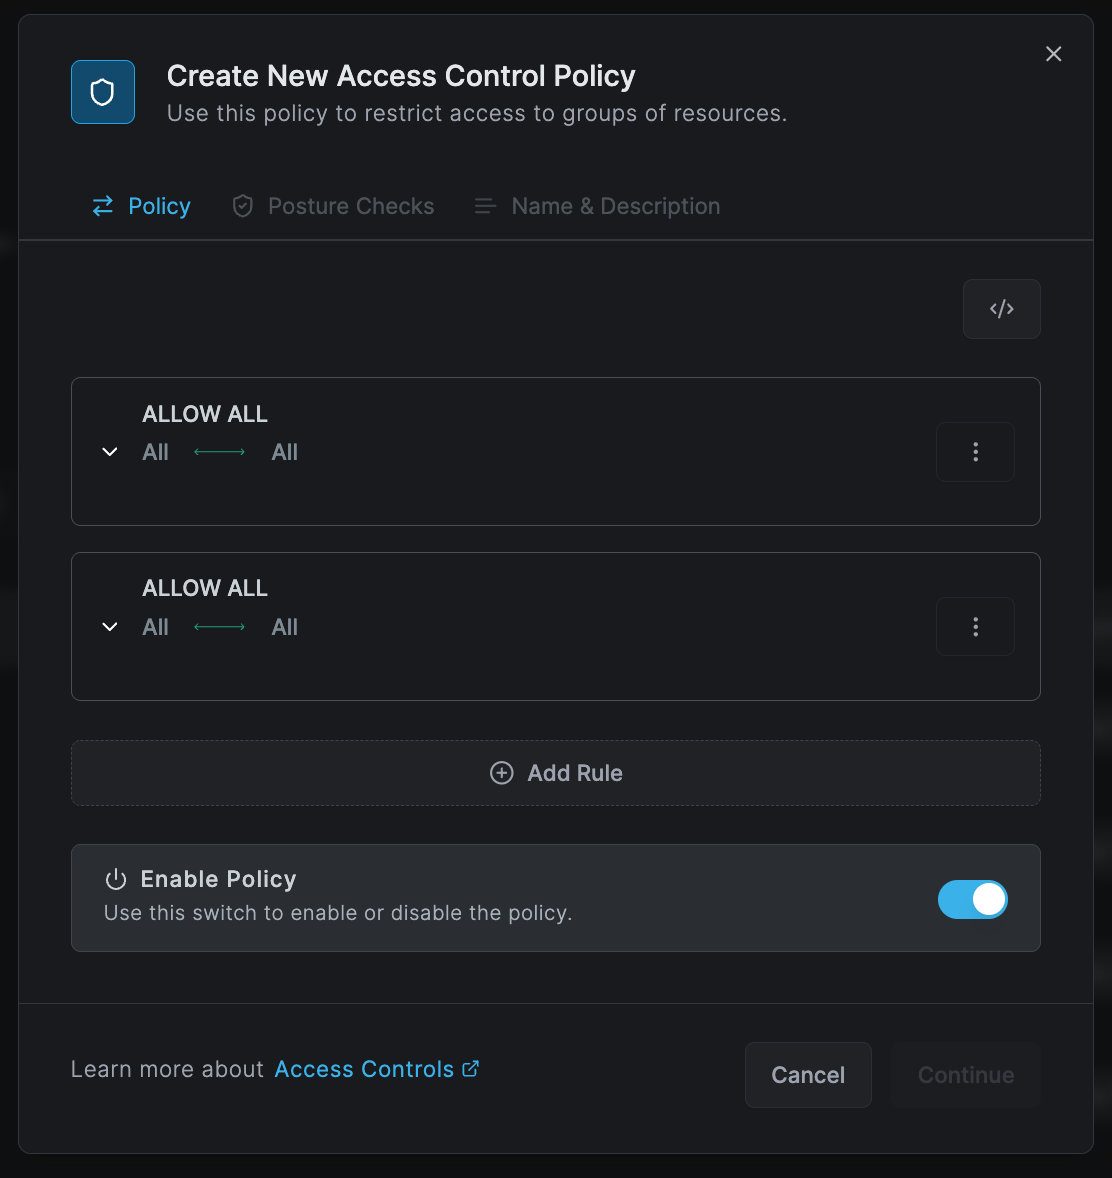Click the power icon beside Enable Policy

pyautogui.click(x=116, y=879)
